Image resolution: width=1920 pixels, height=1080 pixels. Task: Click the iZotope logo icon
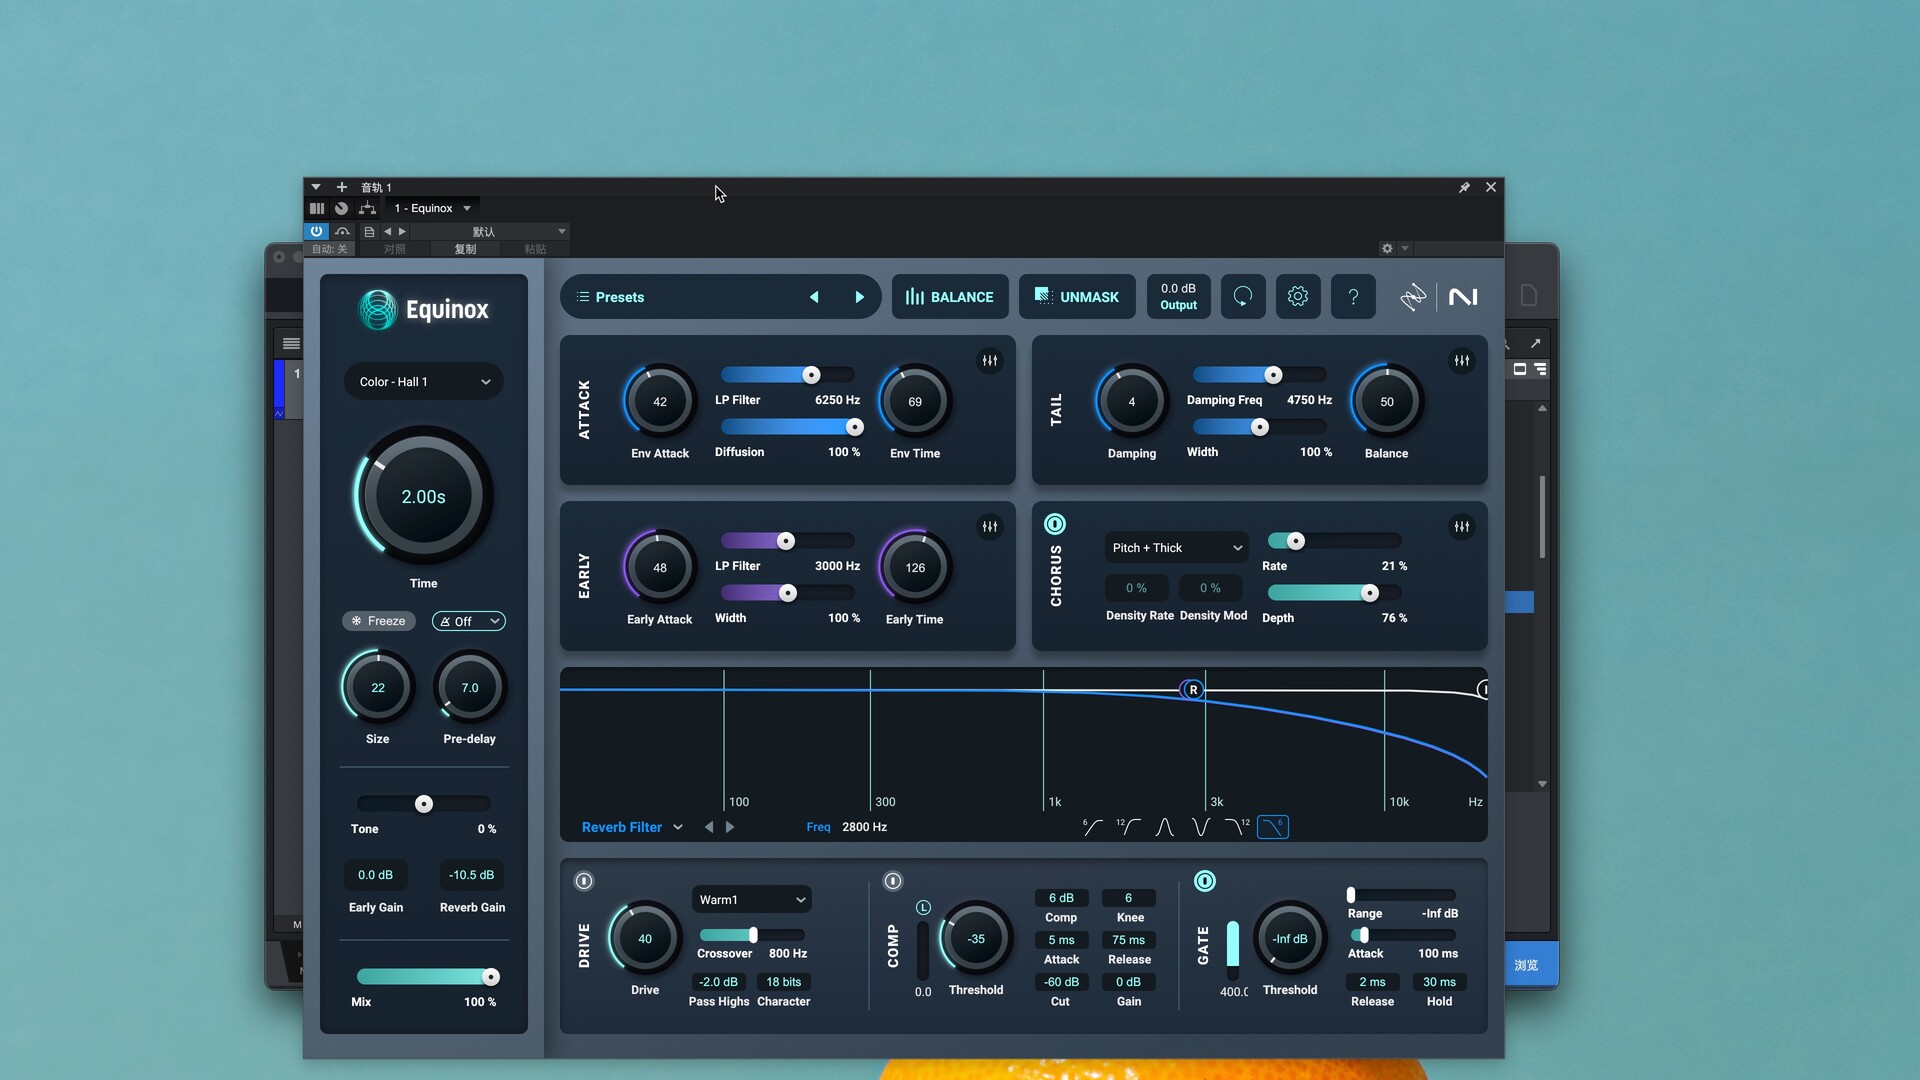[1413, 297]
